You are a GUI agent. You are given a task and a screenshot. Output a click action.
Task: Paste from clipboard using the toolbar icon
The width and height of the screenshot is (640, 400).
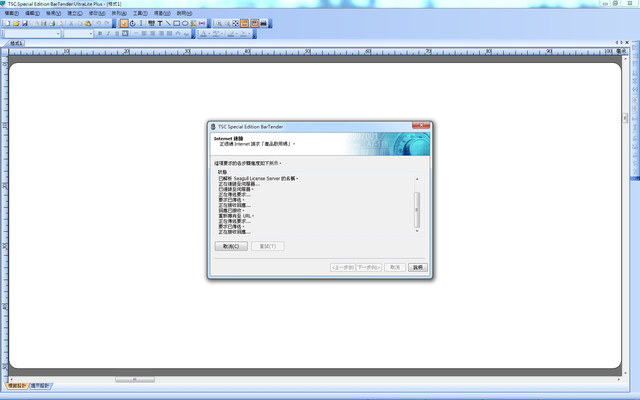pyautogui.click(x=88, y=24)
